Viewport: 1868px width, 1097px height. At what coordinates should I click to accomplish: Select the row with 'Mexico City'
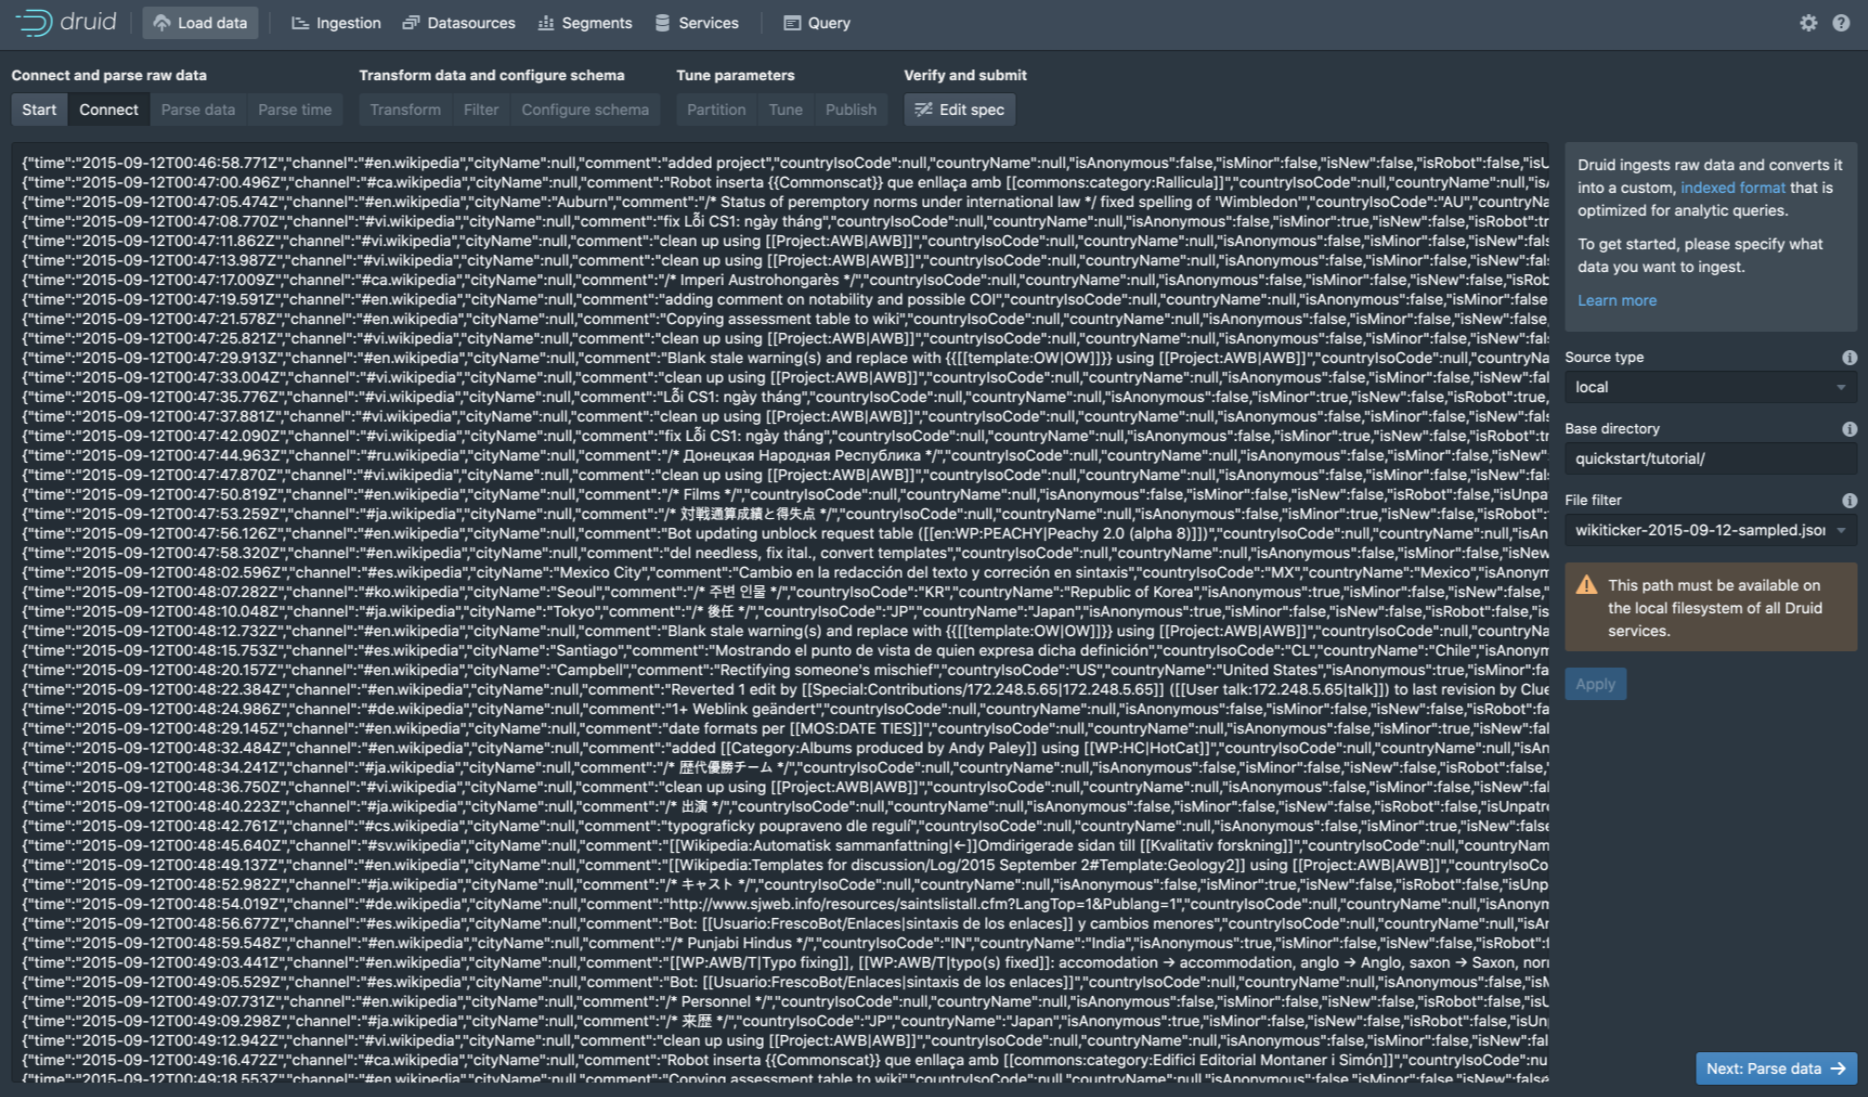[785, 573]
